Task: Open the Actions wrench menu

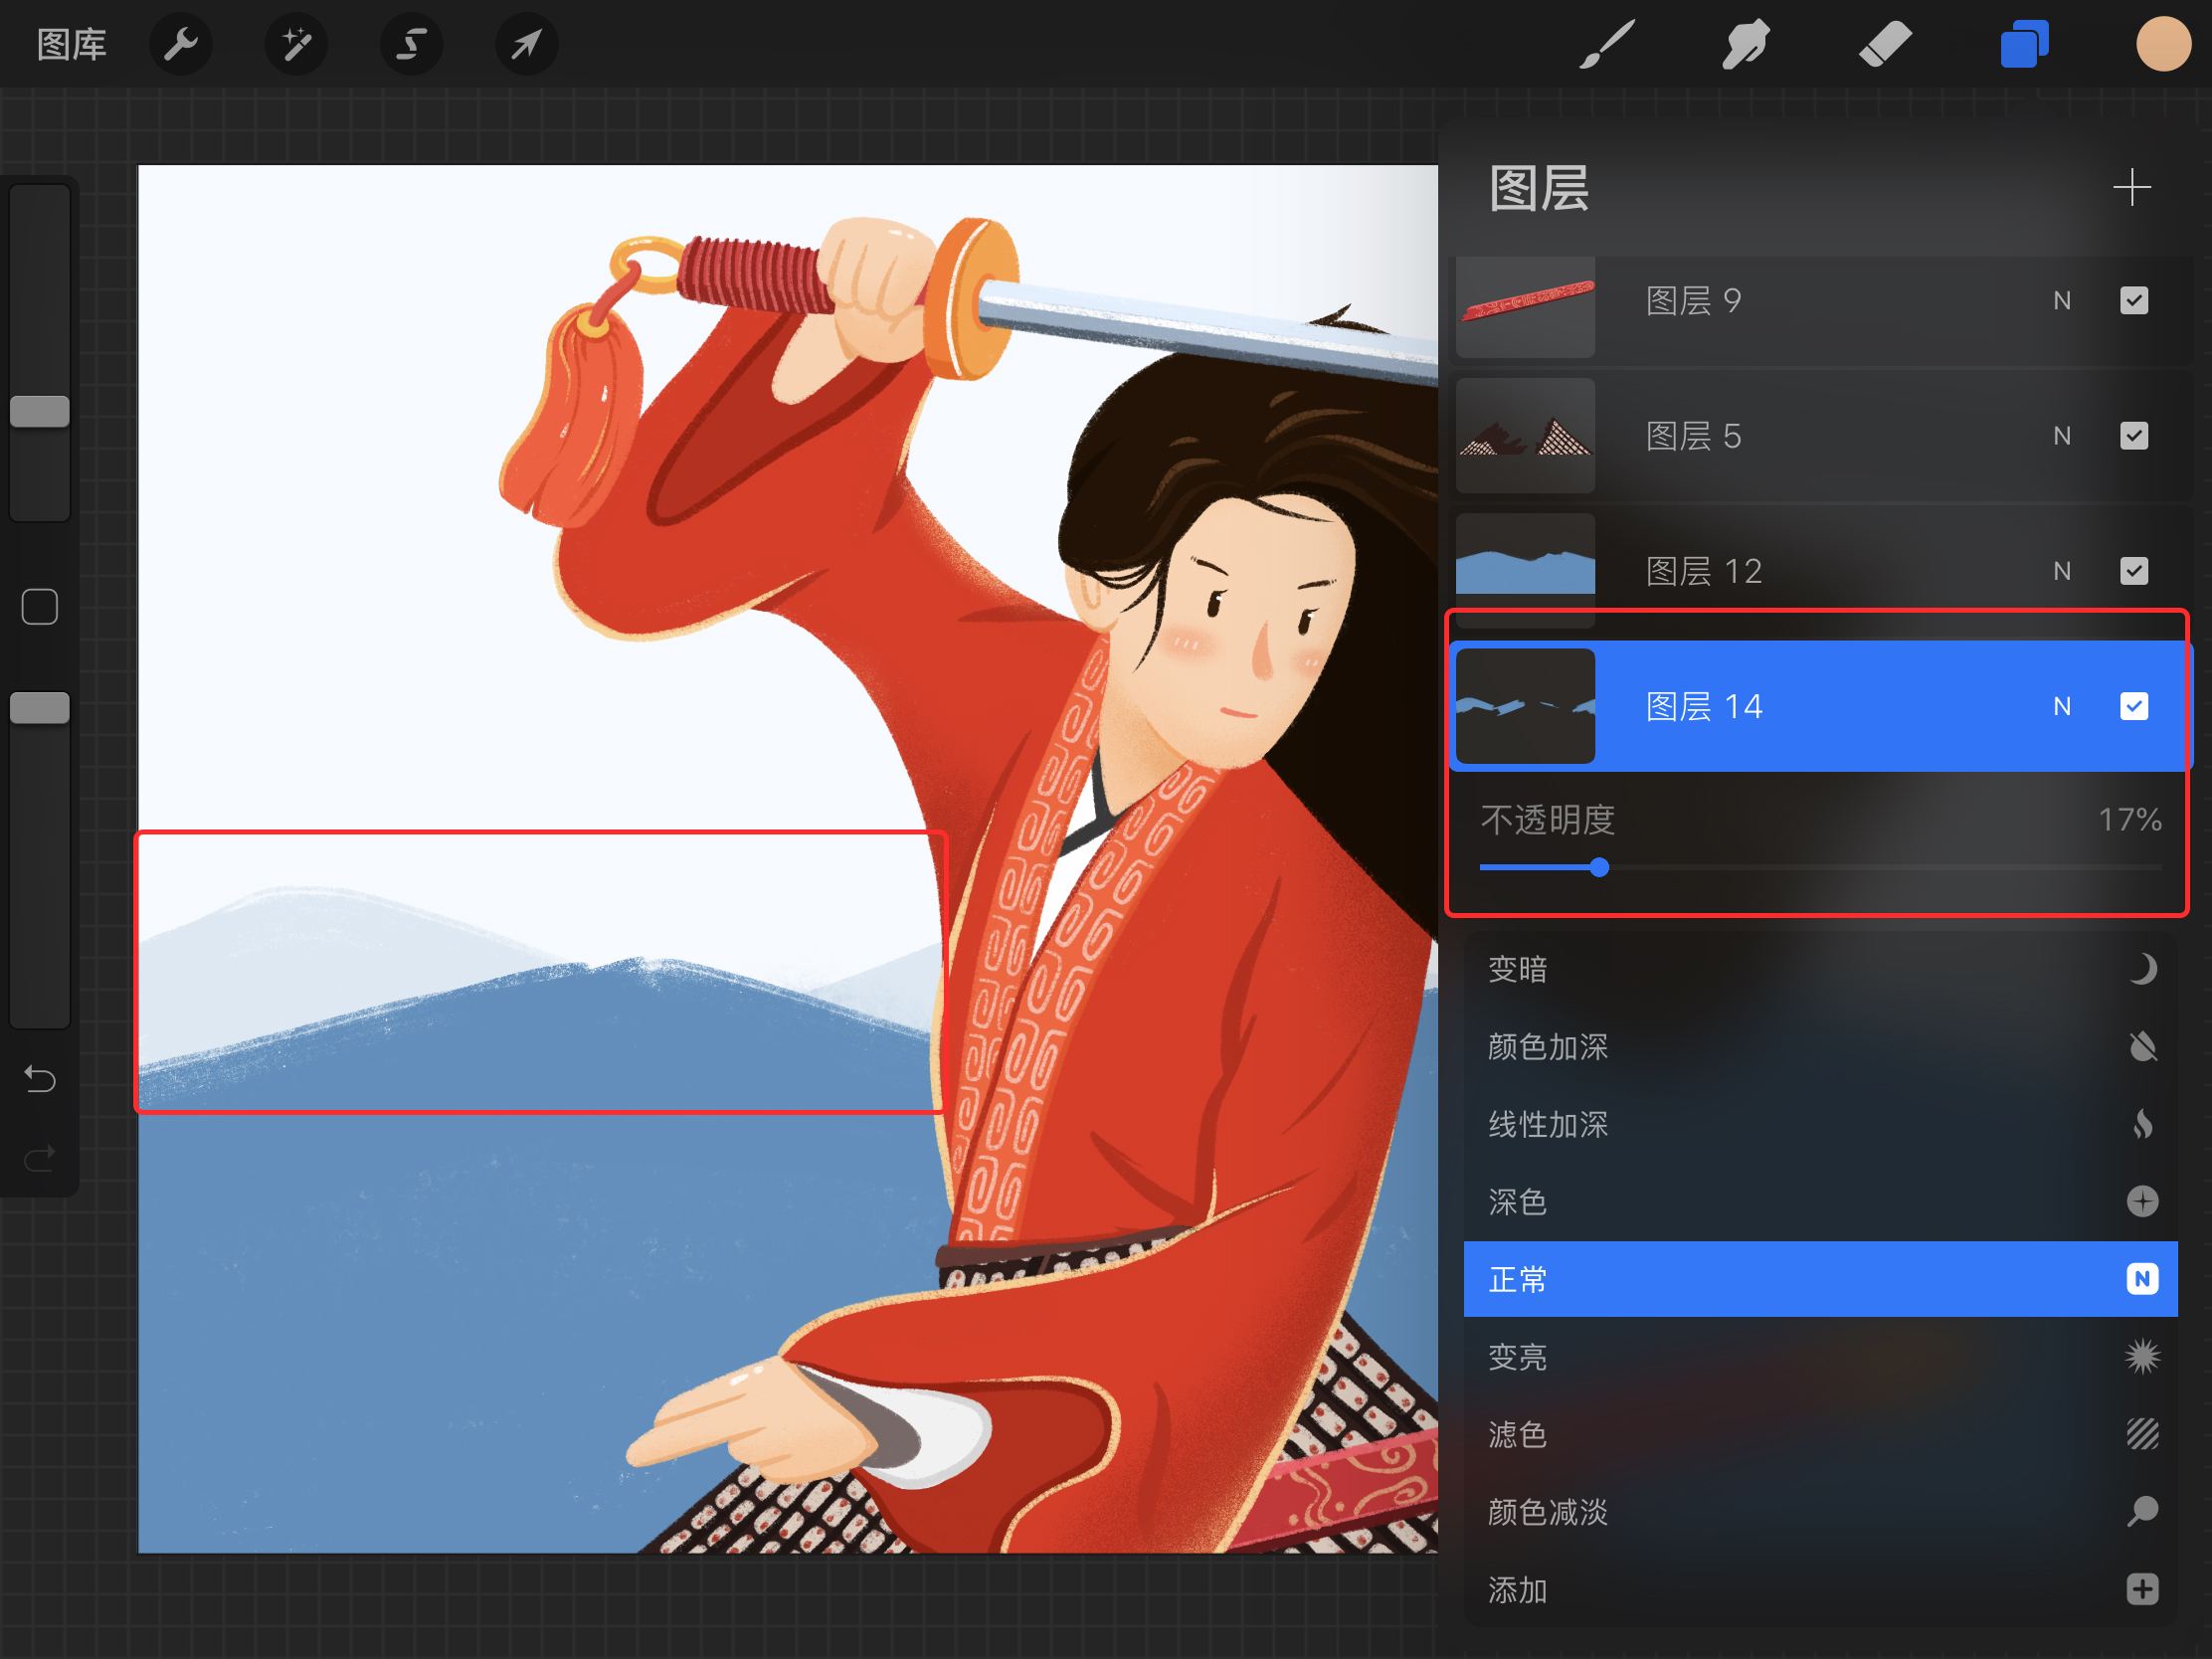Action: coord(181,44)
